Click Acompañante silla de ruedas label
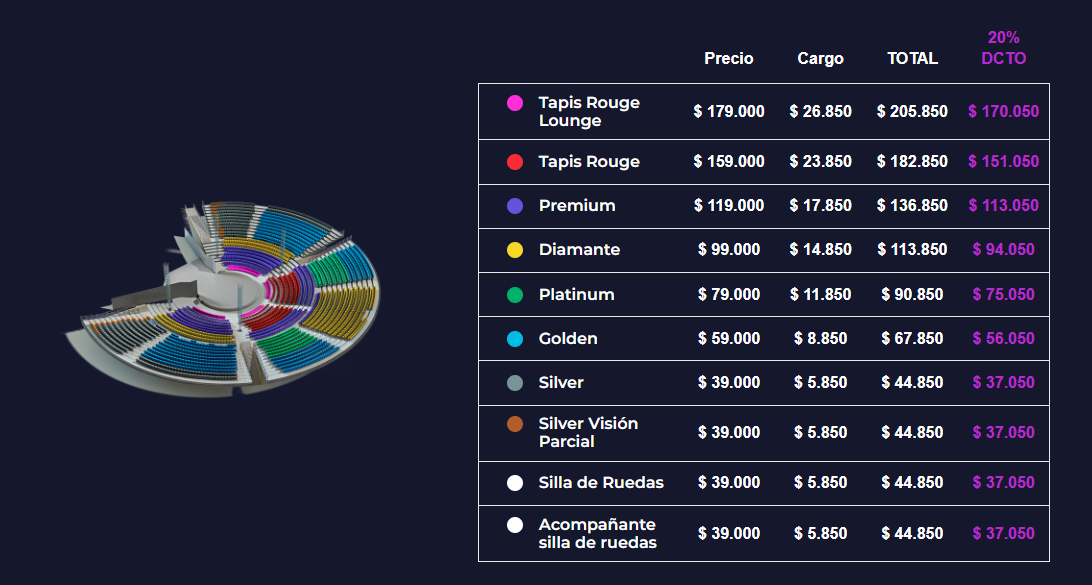1092x585 pixels. point(597,533)
